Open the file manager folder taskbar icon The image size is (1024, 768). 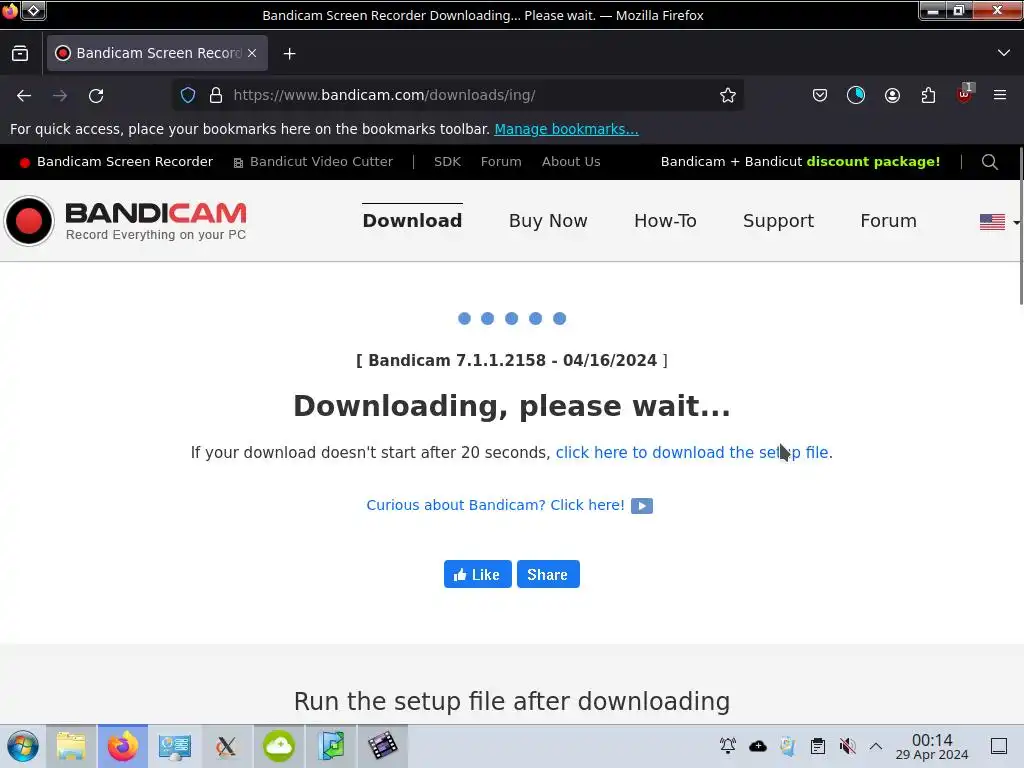click(x=71, y=746)
